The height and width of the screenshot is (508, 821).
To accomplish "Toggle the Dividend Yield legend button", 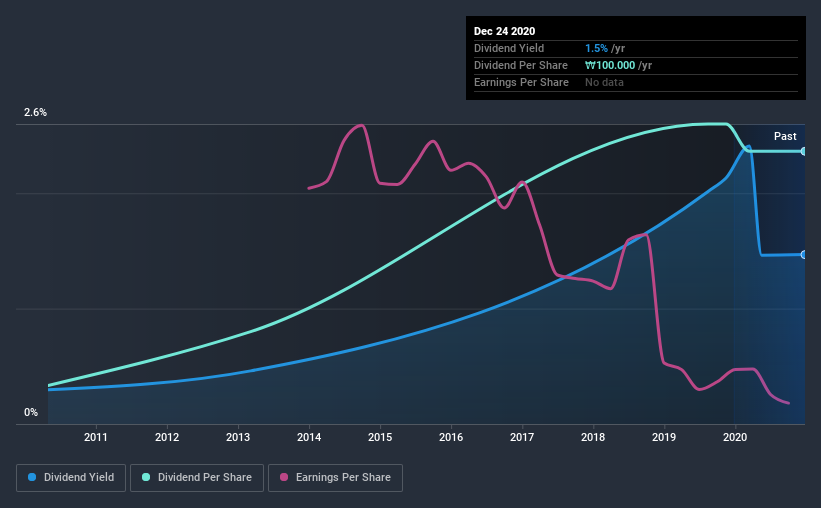I will [x=71, y=478].
